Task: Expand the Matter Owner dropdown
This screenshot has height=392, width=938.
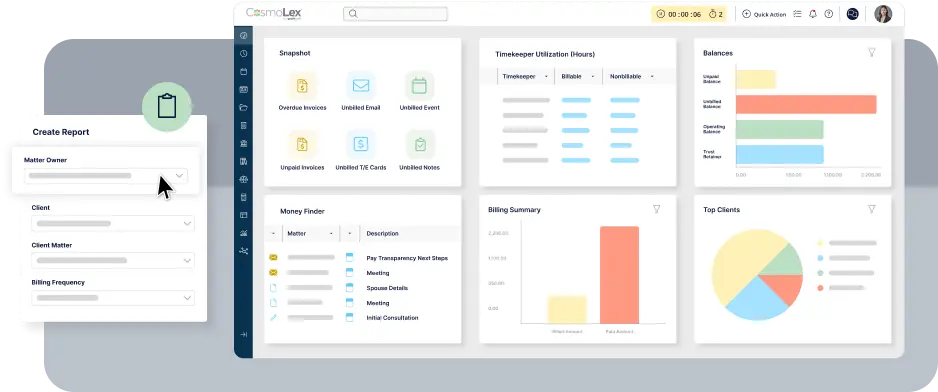Action: click(x=106, y=176)
